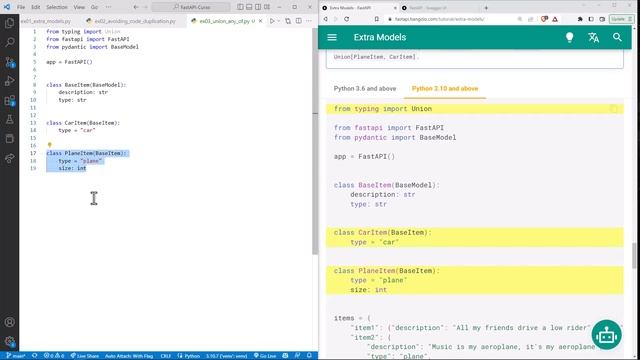640x360 pixels.
Task: Click the docs page vertical scrollbar
Action: click(634, 256)
